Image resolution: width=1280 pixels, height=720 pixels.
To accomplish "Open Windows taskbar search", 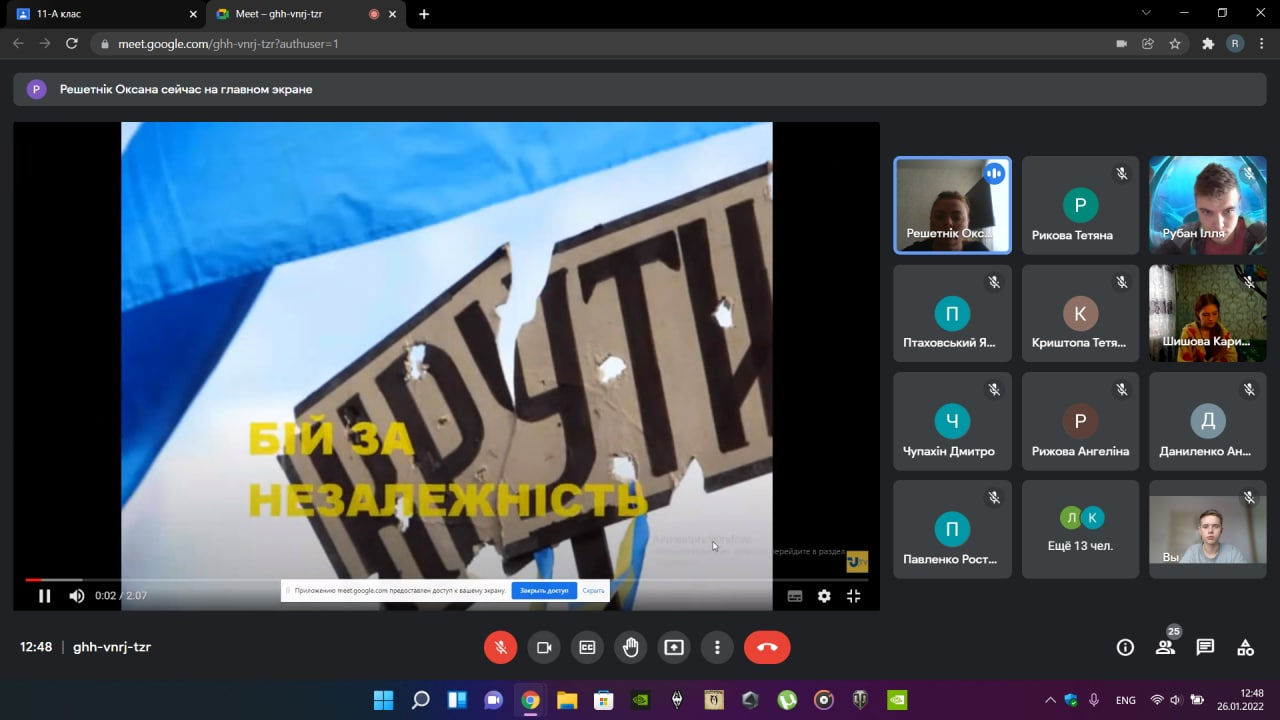I will tap(420, 700).
